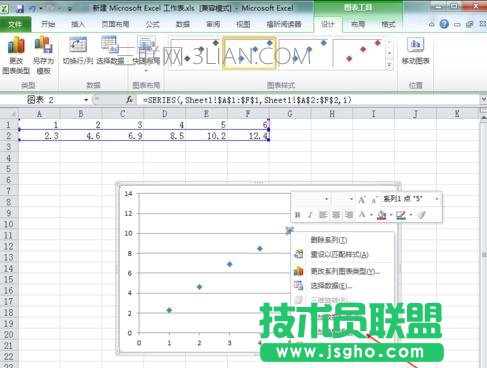Open Quick Layout (快速布局) gallery
This screenshot has width=487, height=368.
coord(146,53)
